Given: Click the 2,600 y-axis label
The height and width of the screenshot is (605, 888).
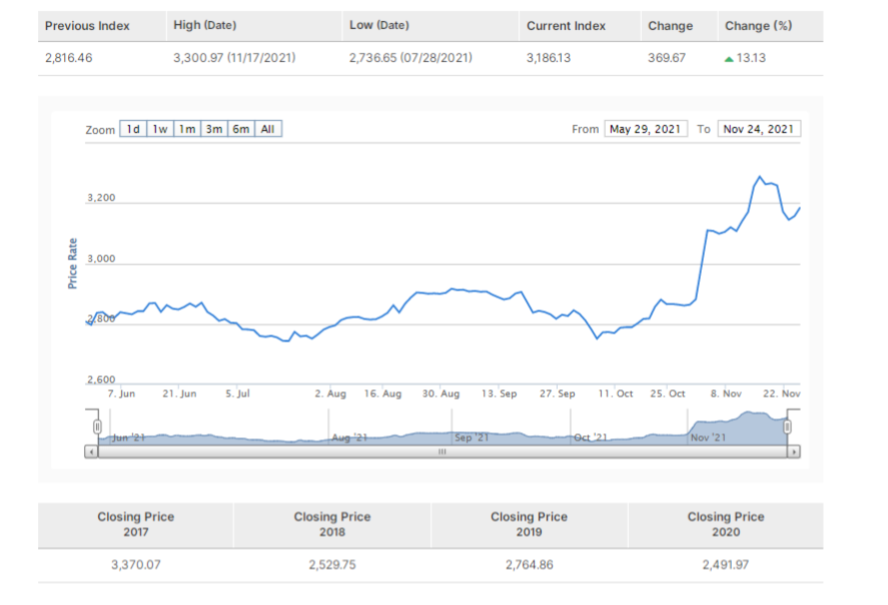Looking at the screenshot, I should pos(101,380).
